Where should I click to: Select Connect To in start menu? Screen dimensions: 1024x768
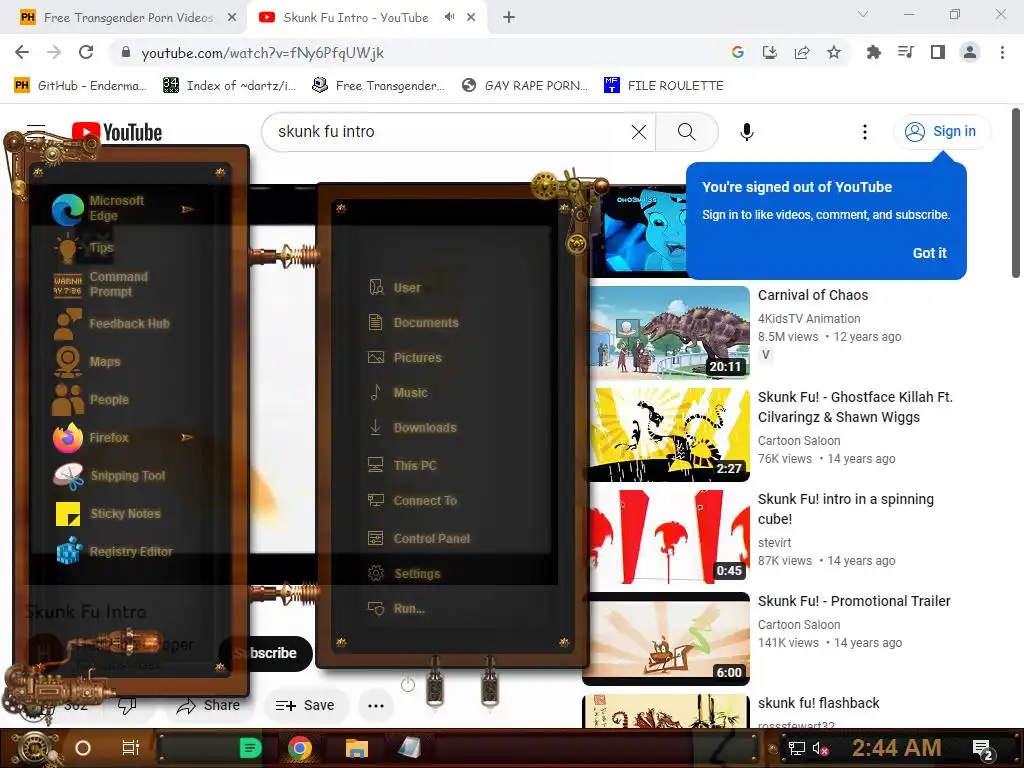click(x=412, y=500)
